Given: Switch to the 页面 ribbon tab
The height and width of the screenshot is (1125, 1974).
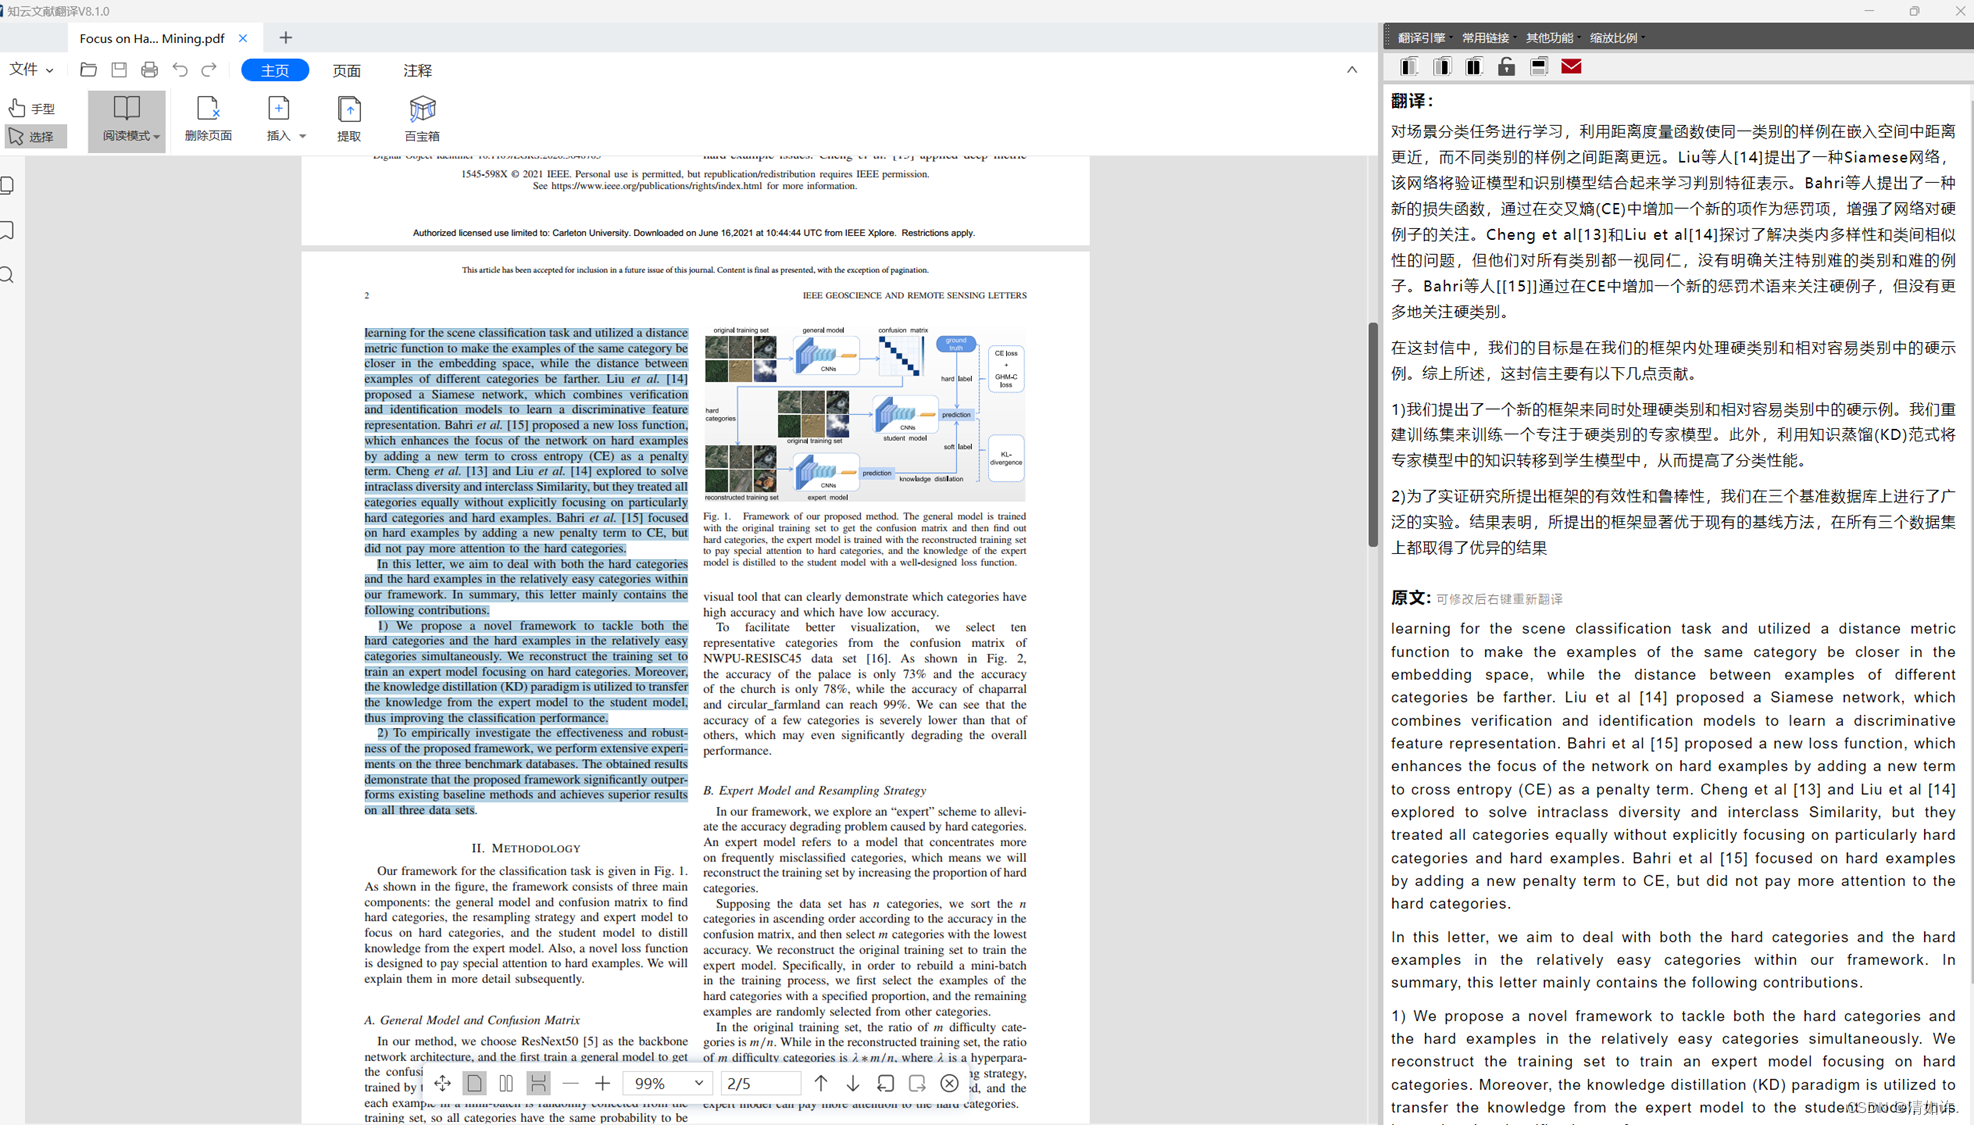Looking at the screenshot, I should tap(346, 70).
